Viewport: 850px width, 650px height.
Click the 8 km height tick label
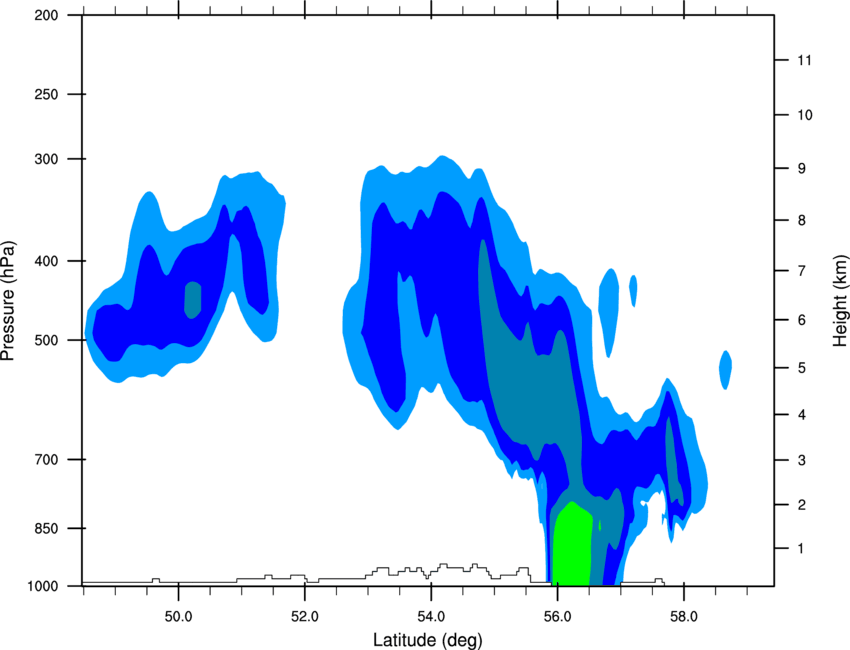click(802, 220)
